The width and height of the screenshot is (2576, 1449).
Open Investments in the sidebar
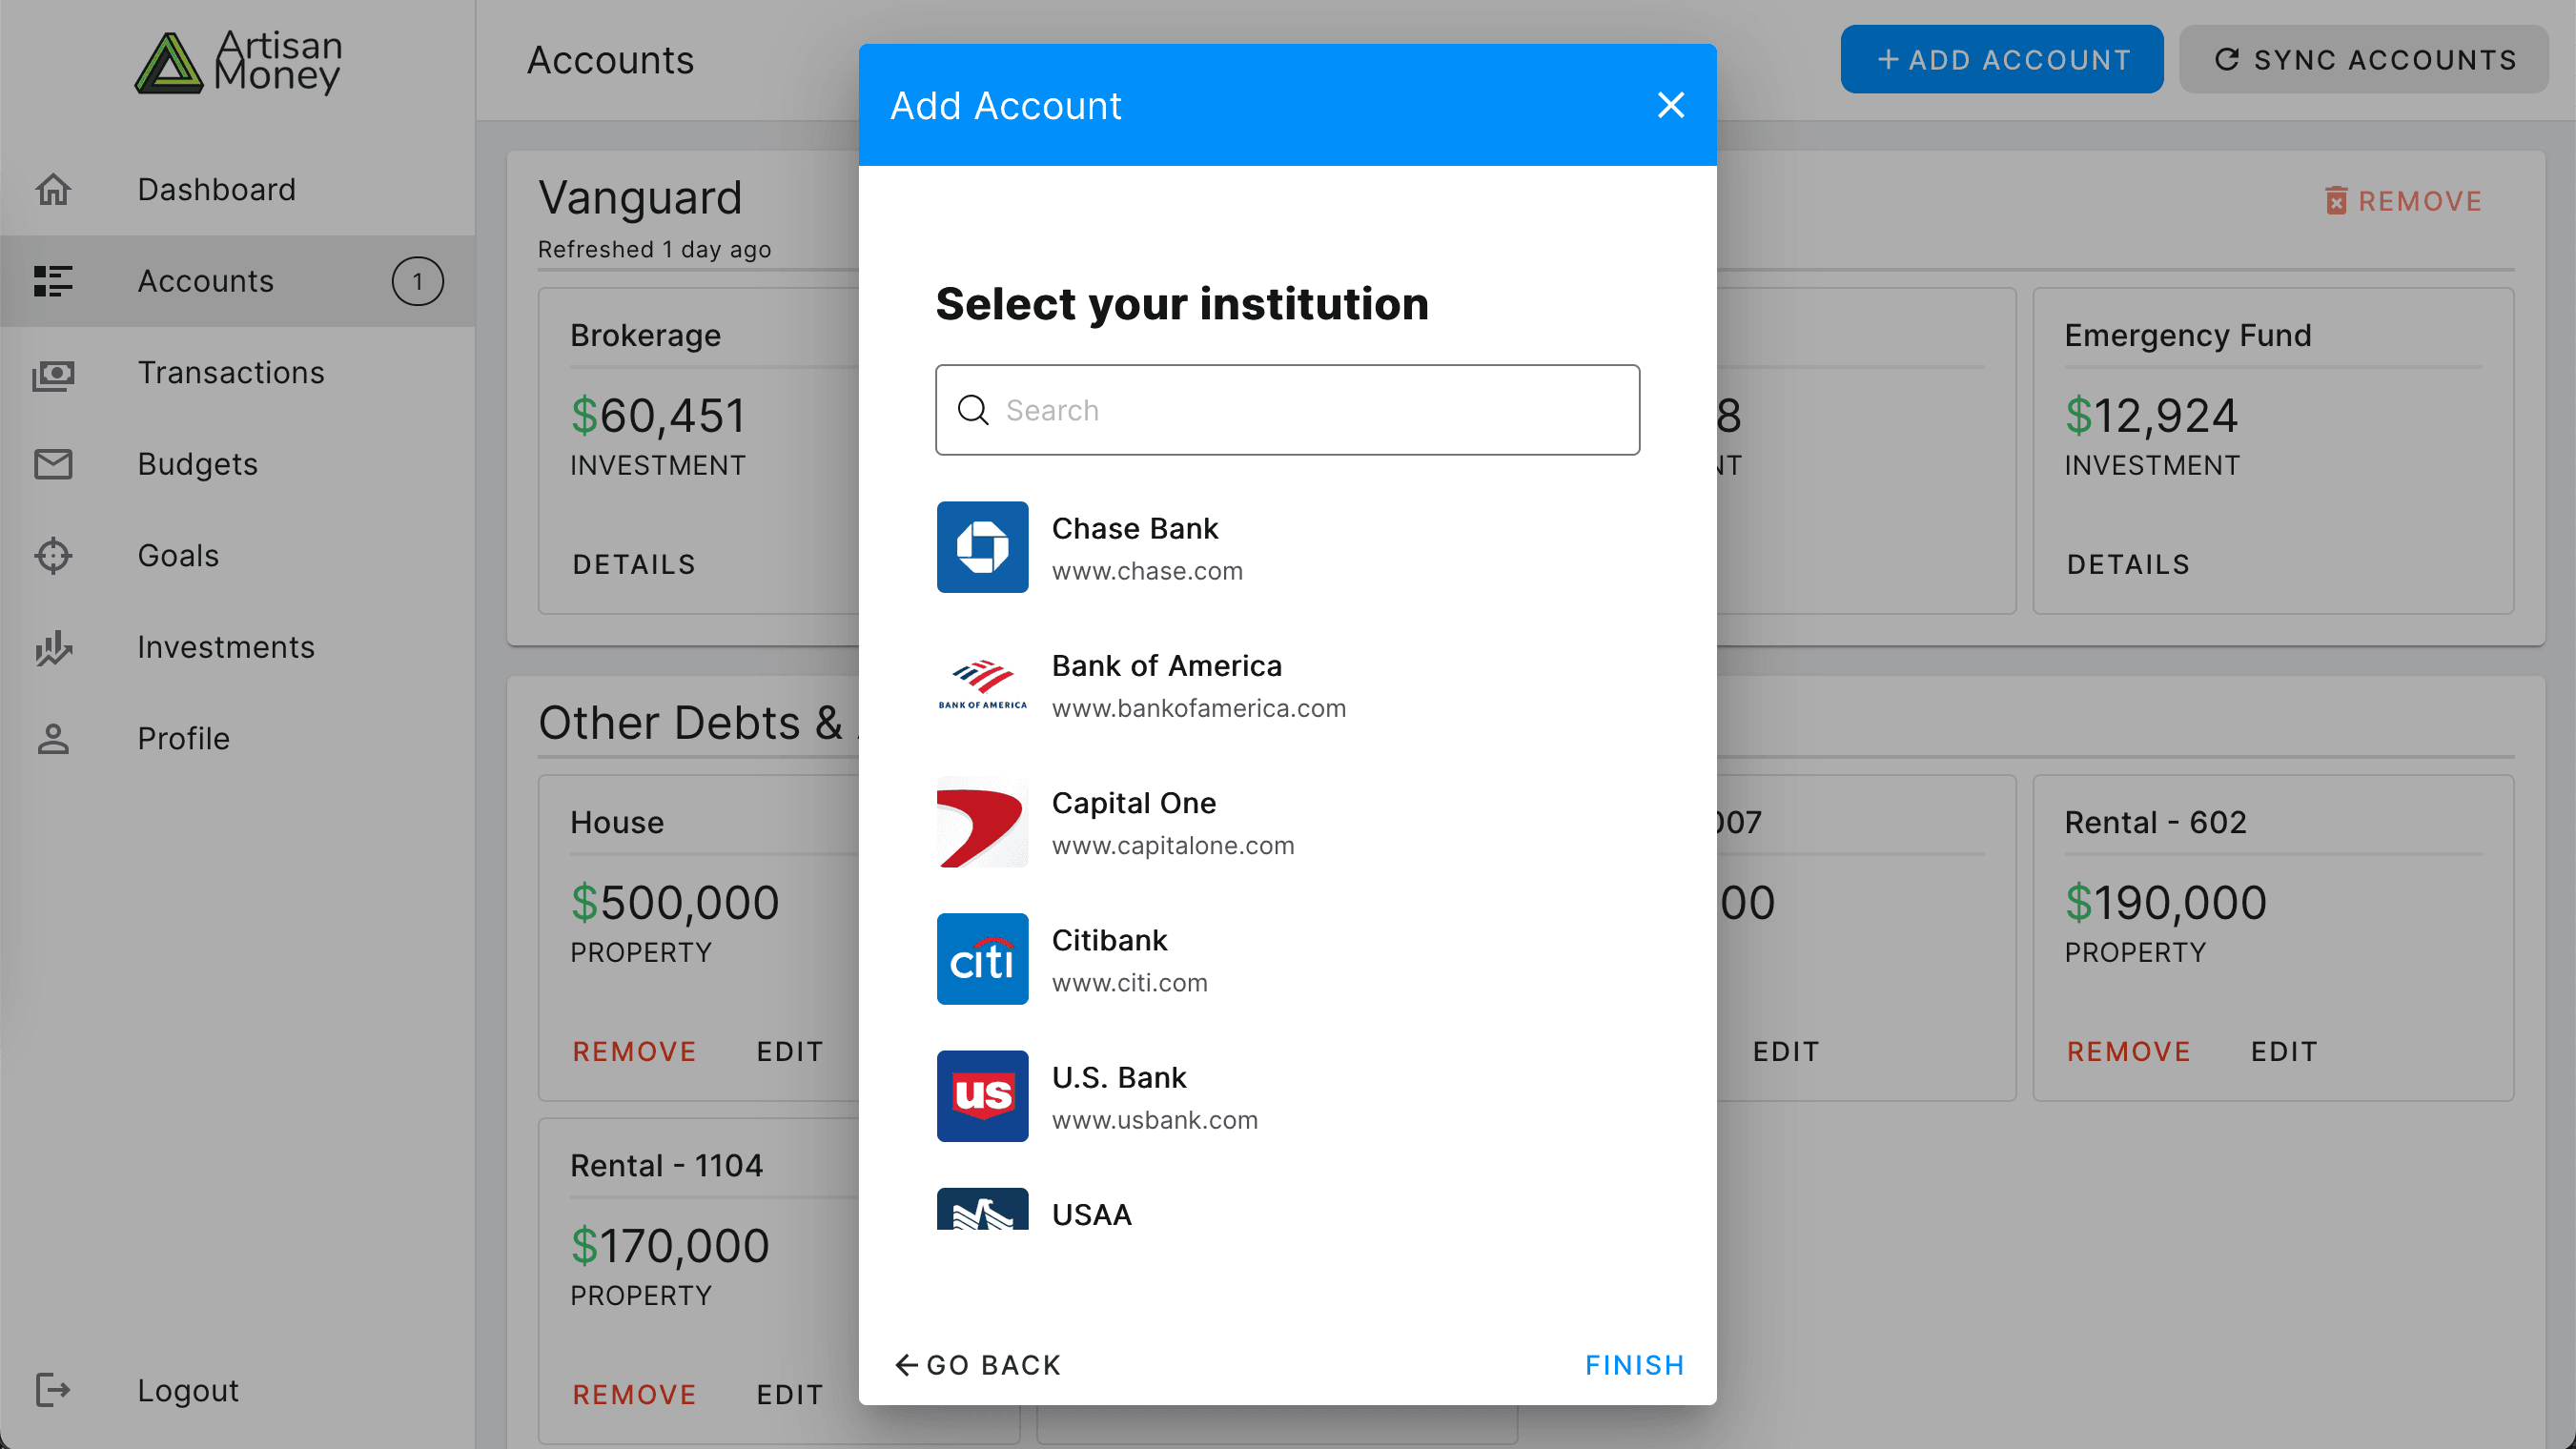coord(237,647)
